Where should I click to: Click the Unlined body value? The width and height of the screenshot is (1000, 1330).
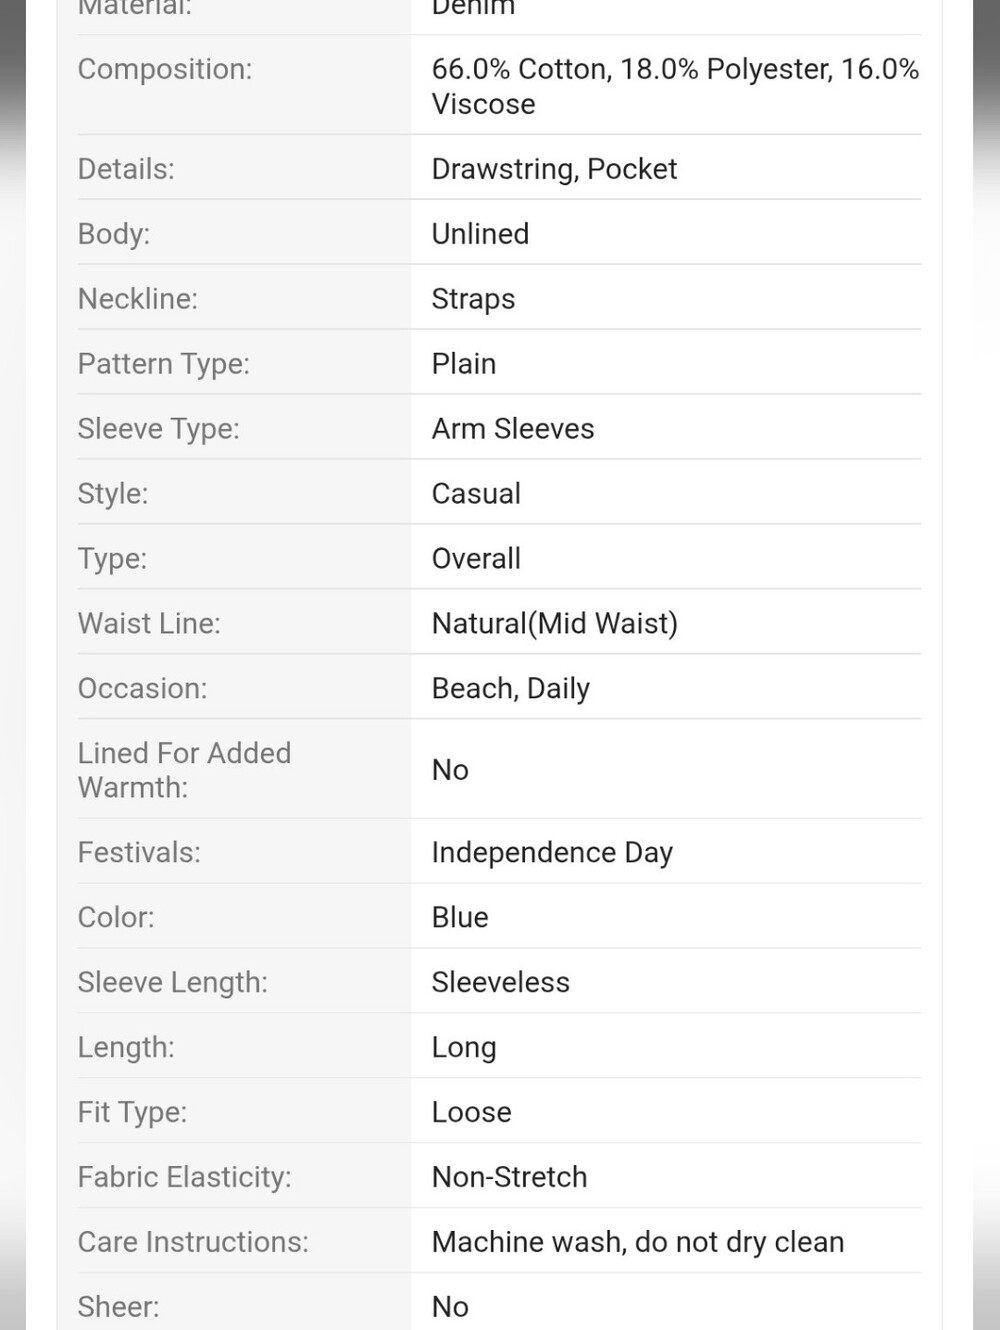pyautogui.click(x=480, y=234)
